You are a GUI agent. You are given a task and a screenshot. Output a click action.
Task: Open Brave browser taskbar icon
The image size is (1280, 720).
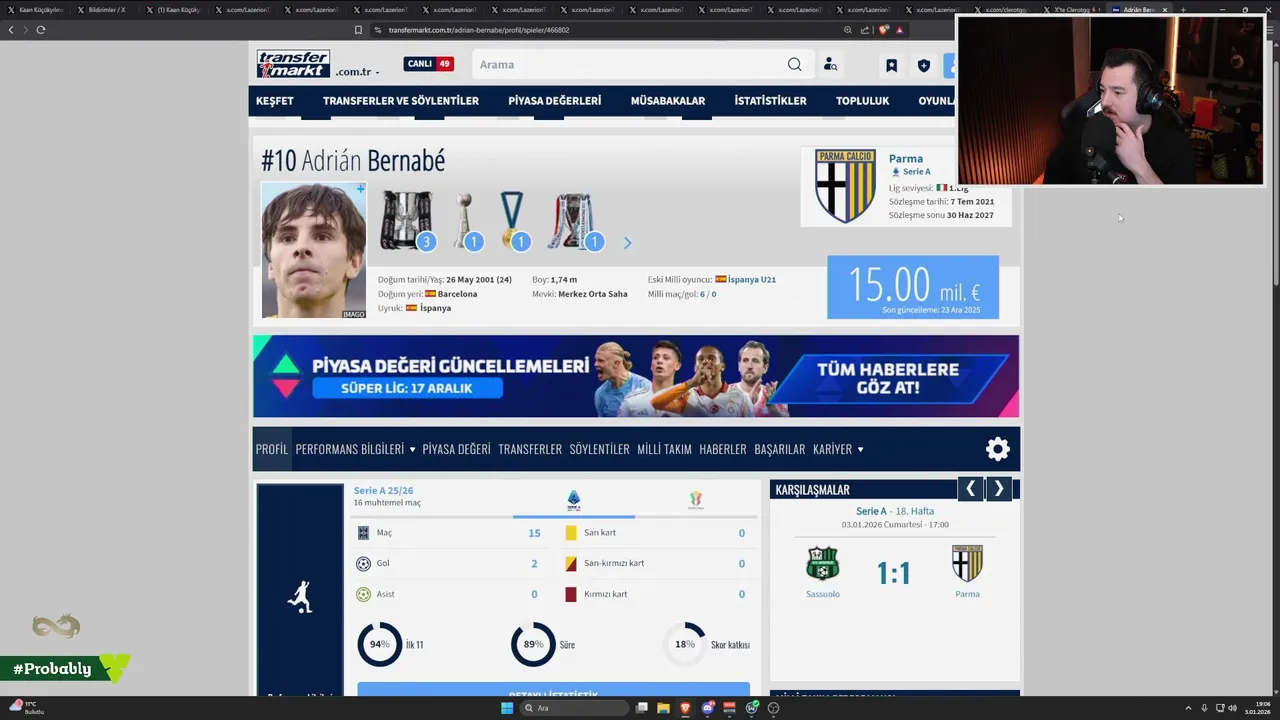(x=685, y=708)
